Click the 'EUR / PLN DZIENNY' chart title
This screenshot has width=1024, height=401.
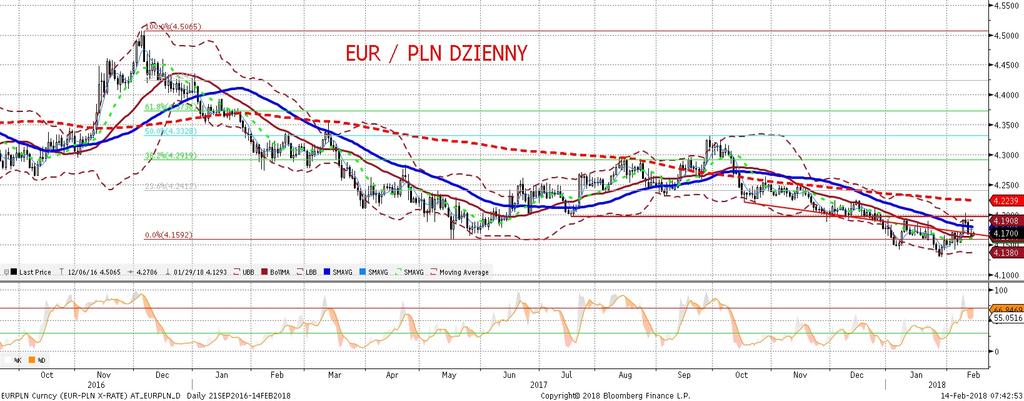[436, 54]
